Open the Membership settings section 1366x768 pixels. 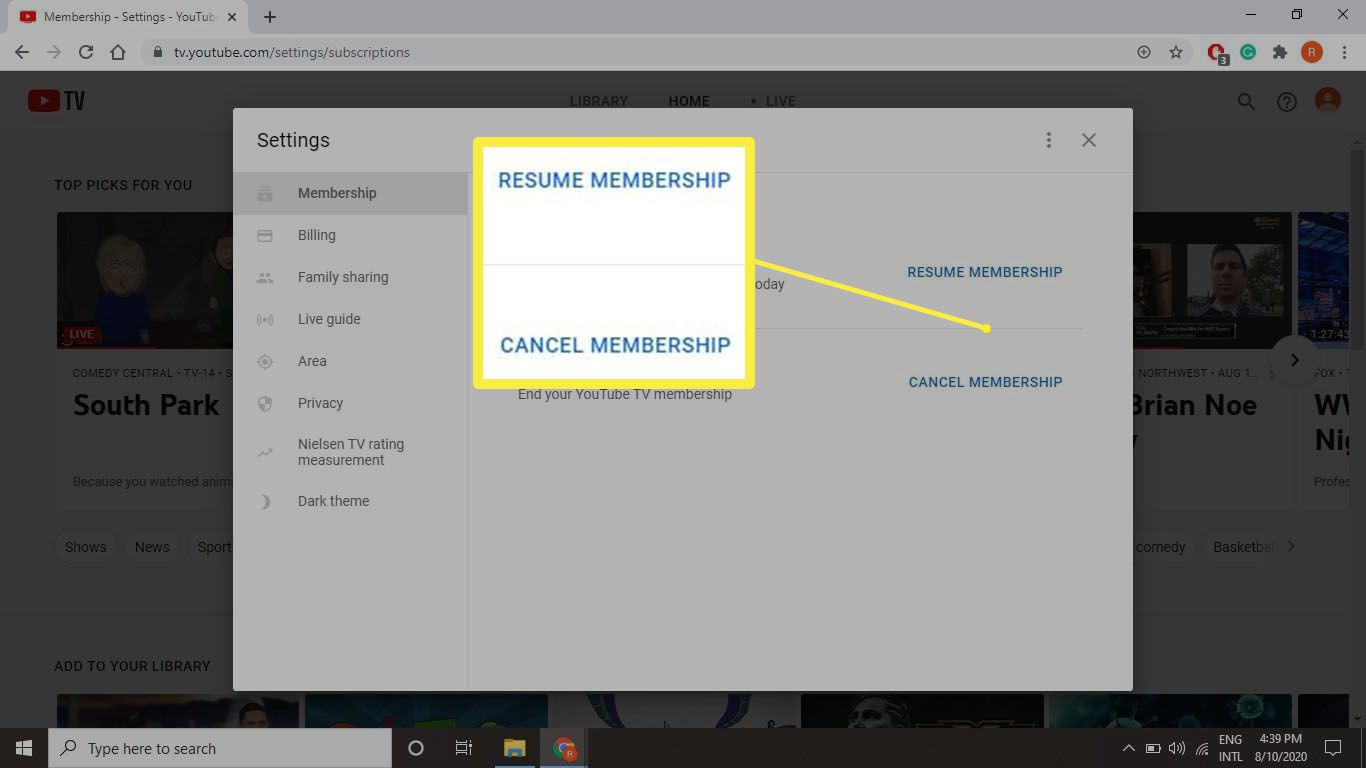pyautogui.click(x=350, y=193)
